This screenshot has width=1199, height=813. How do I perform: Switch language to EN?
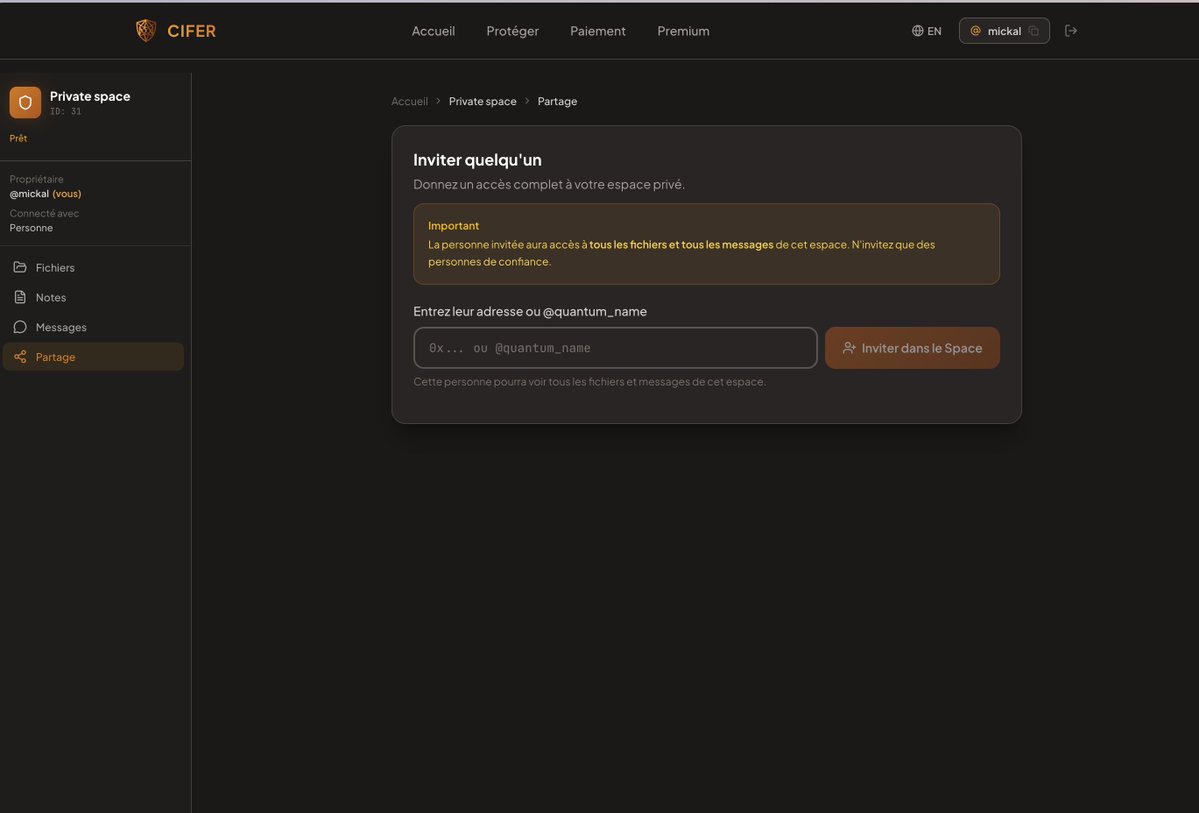[x=934, y=31]
